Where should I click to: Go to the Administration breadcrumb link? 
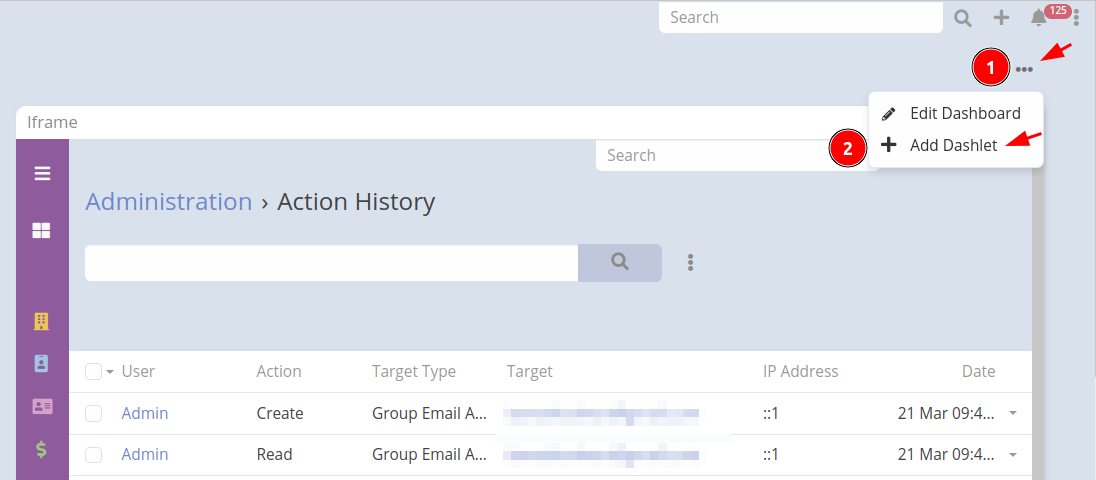168,202
